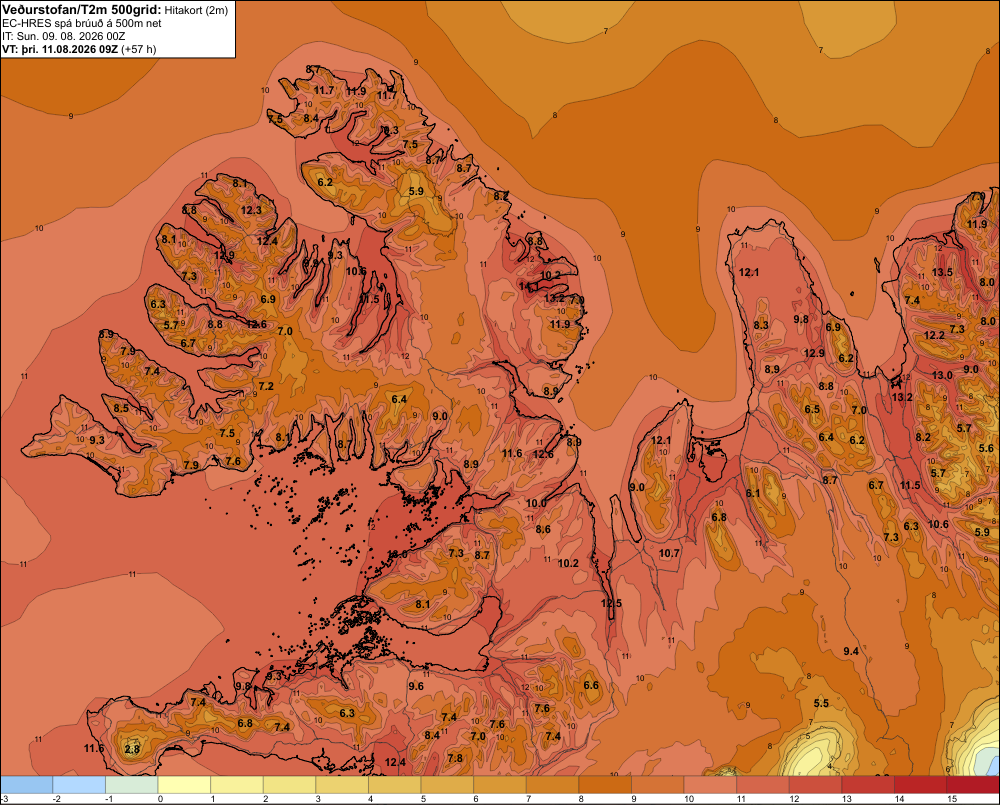Pick legend swatch between 6 and 7
This screenshot has width=1000, height=805.
click(x=500, y=785)
